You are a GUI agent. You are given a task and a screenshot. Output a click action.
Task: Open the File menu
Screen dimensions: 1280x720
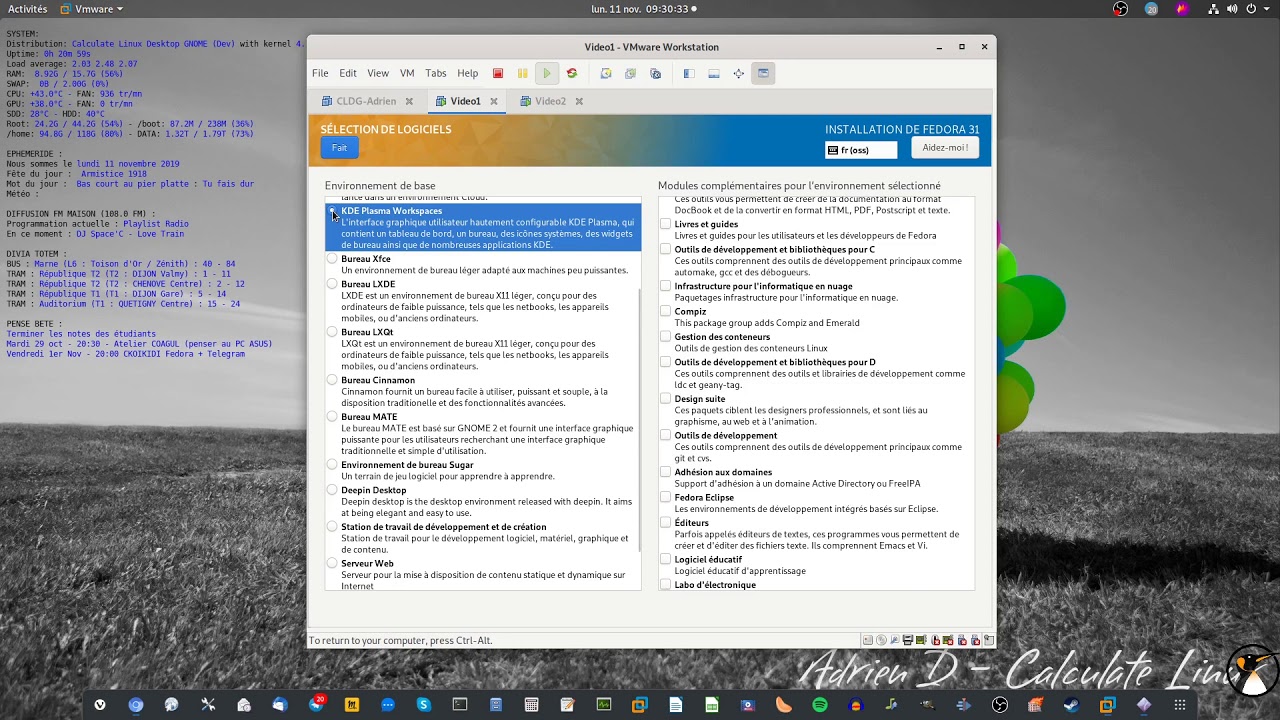pyautogui.click(x=320, y=73)
